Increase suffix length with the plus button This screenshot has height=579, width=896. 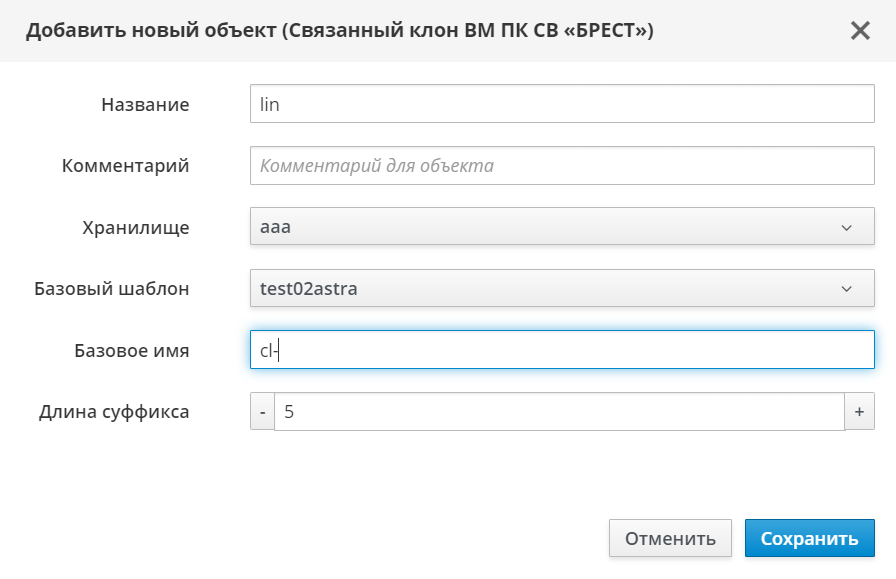pyautogui.click(x=860, y=412)
